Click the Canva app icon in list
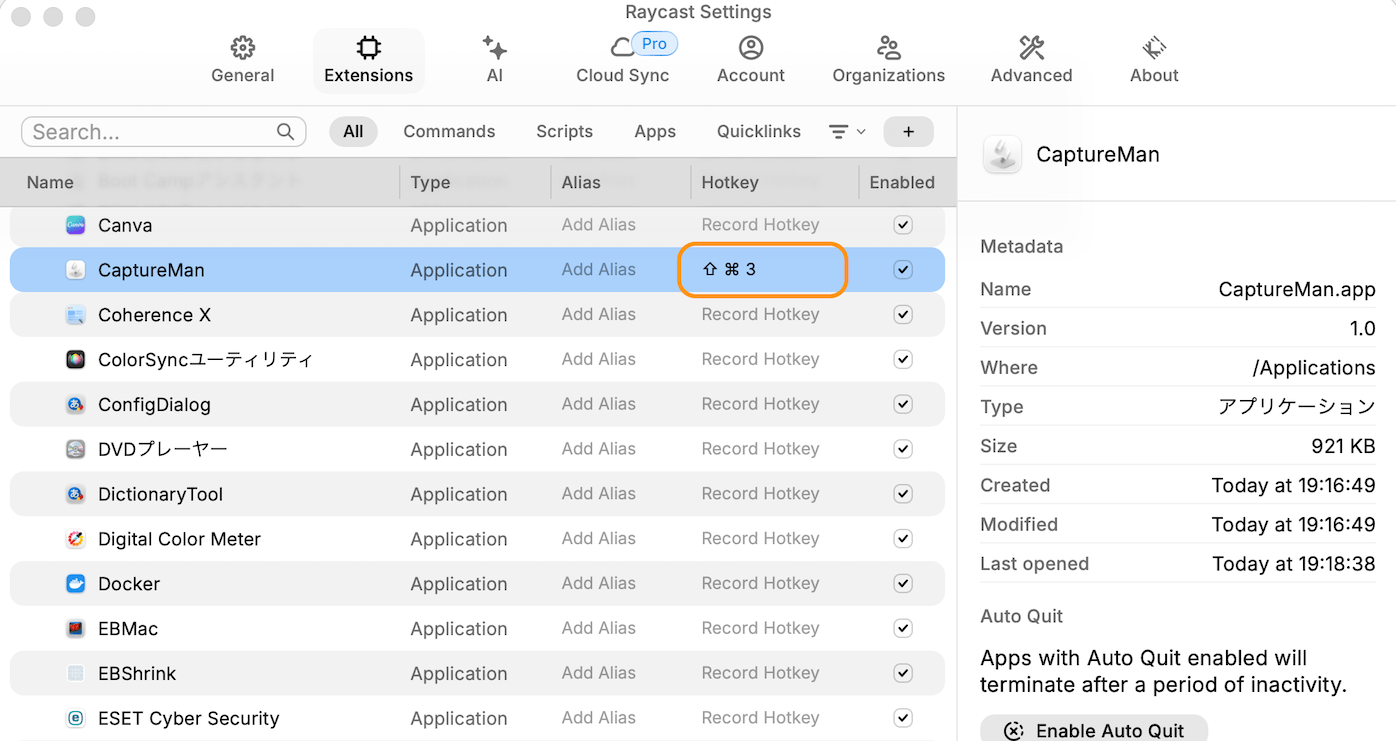Image resolution: width=1396 pixels, height=741 pixels. point(76,225)
